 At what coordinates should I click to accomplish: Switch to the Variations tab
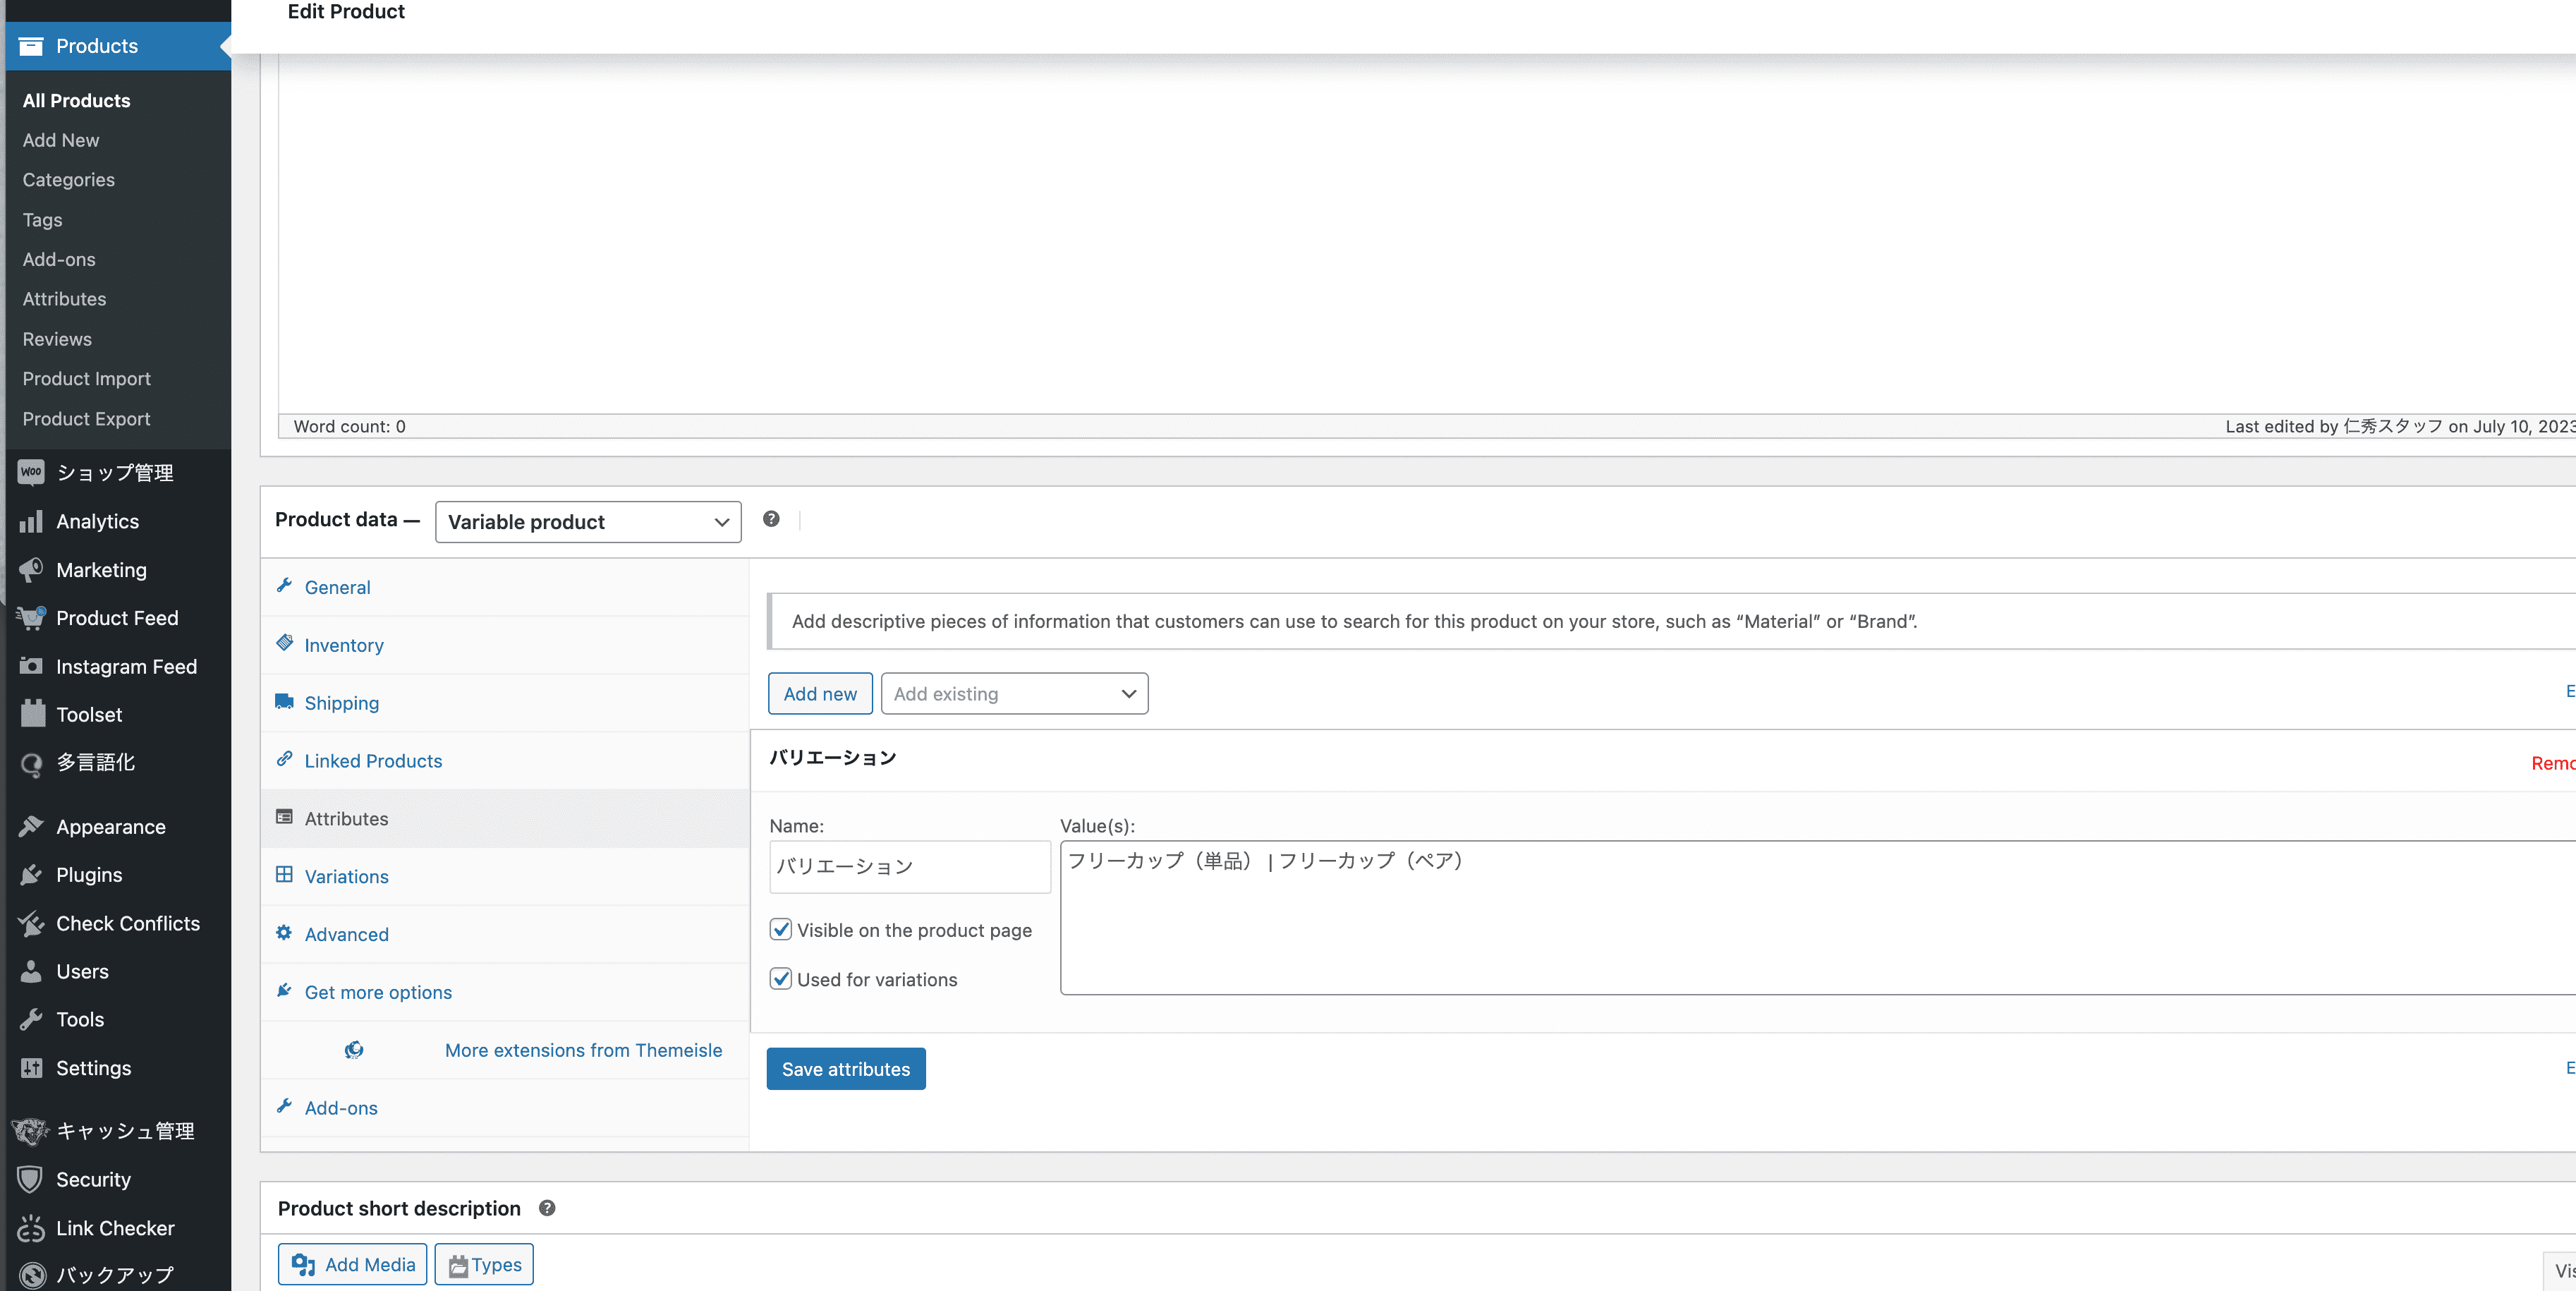(346, 877)
